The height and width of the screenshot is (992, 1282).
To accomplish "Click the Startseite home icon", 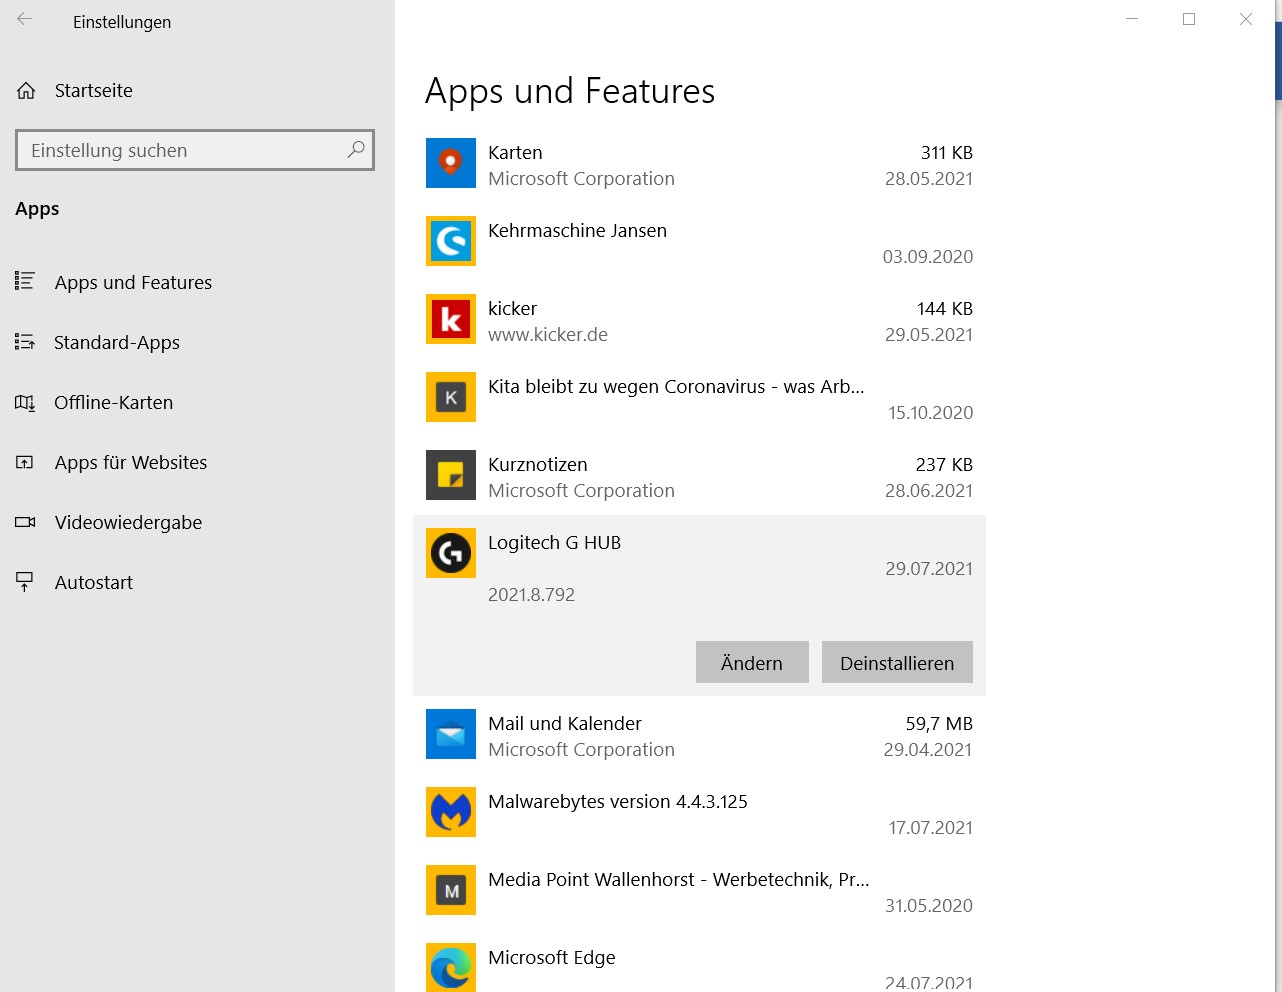I will [x=26, y=91].
